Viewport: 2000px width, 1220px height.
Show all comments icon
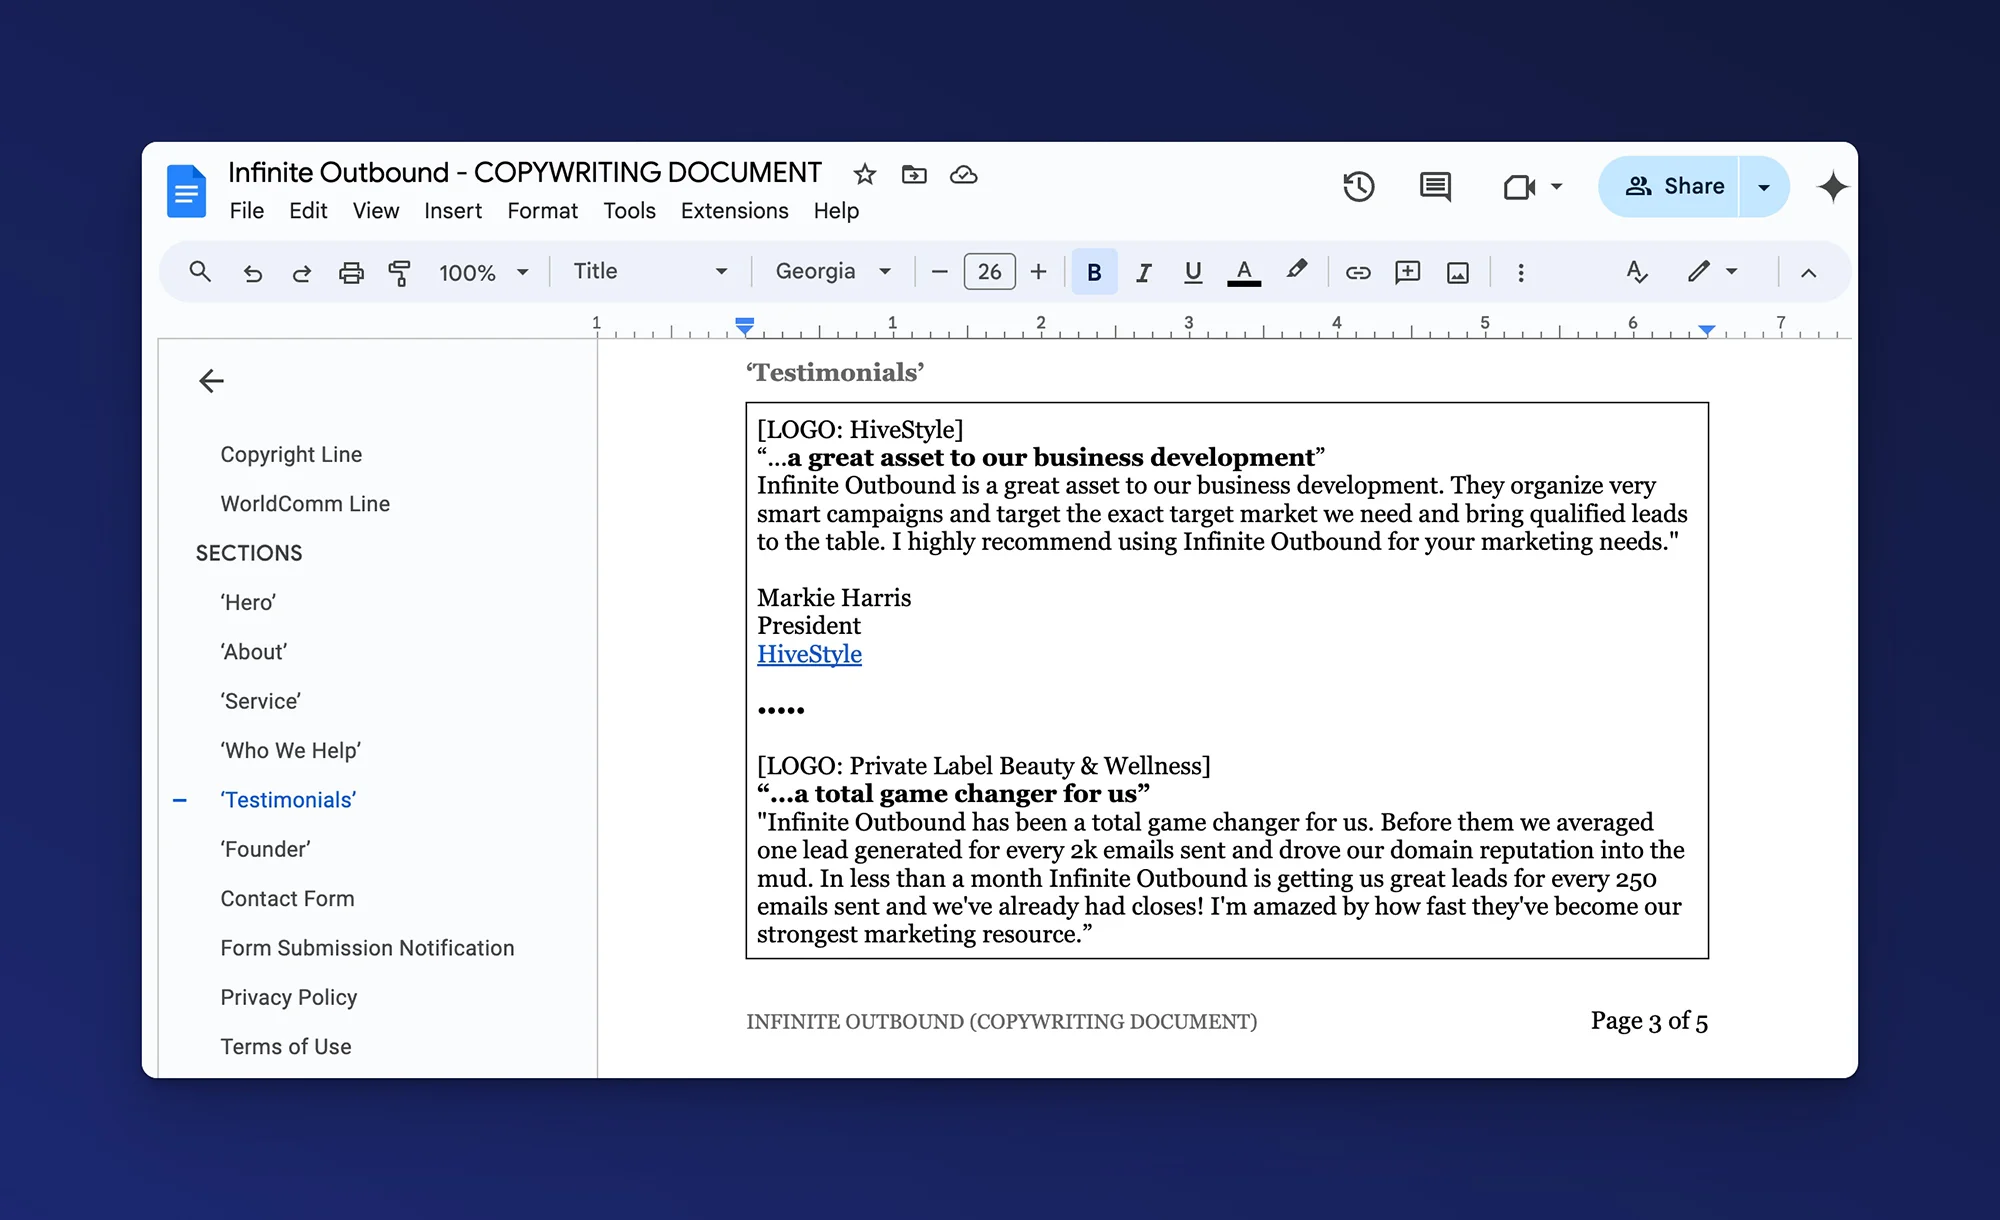(x=1435, y=187)
